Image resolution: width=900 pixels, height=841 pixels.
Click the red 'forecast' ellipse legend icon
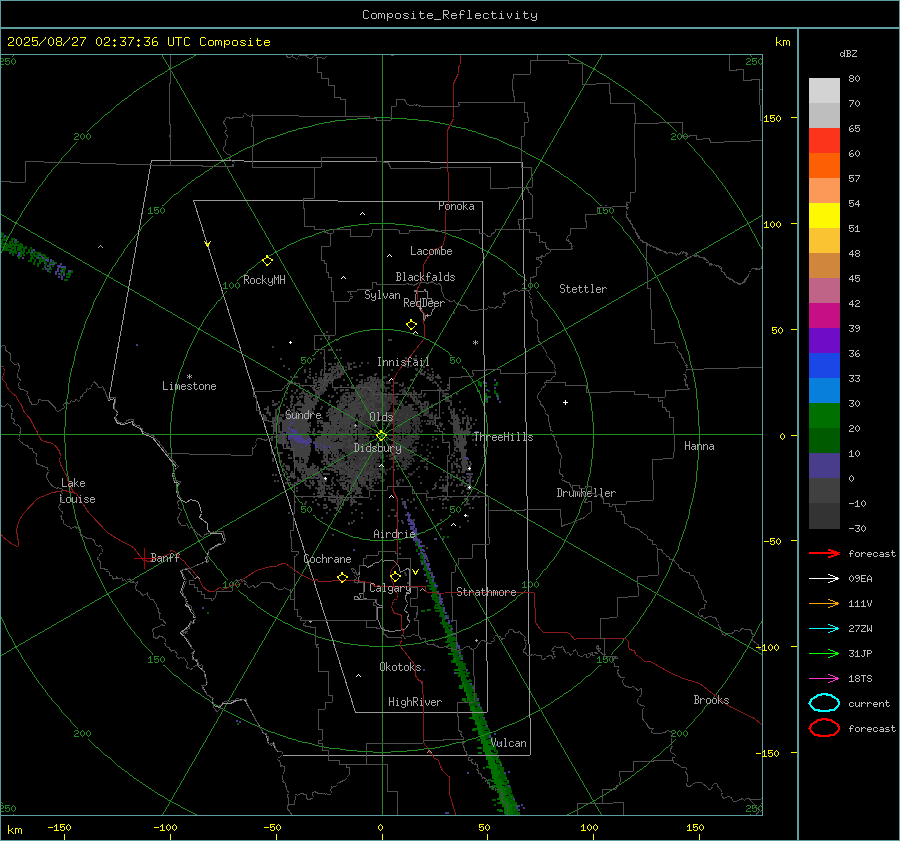tap(824, 728)
